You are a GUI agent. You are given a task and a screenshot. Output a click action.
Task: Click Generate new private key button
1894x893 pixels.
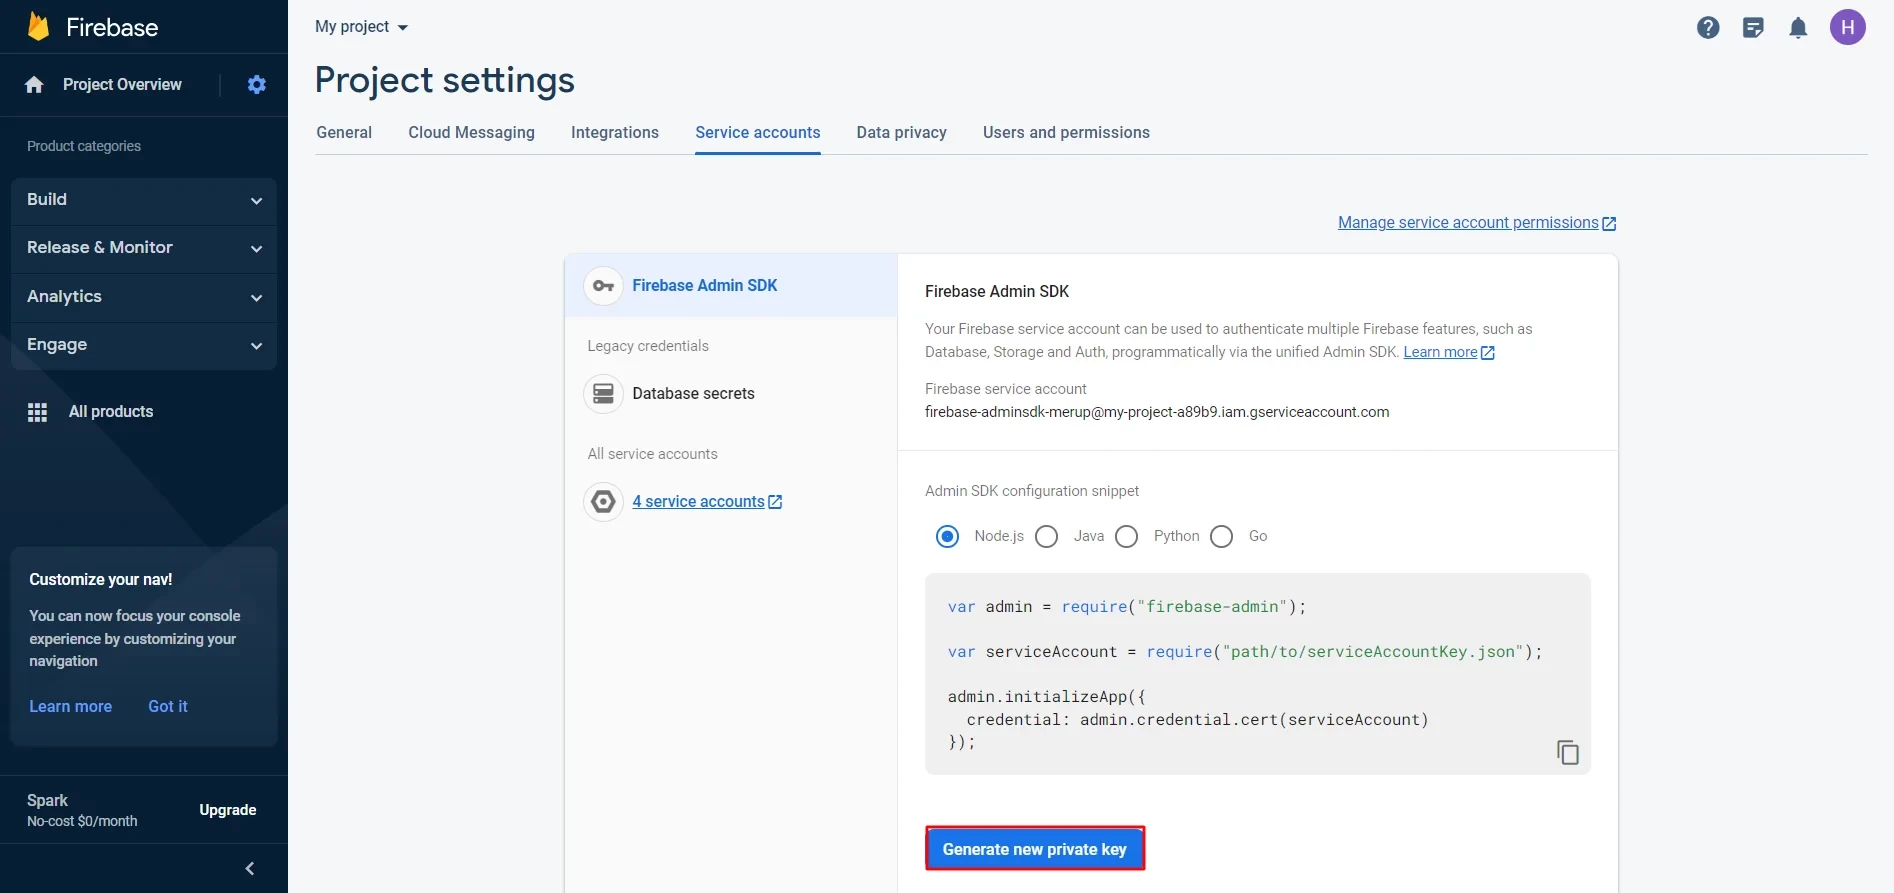pyautogui.click(x=1035, y=849)
